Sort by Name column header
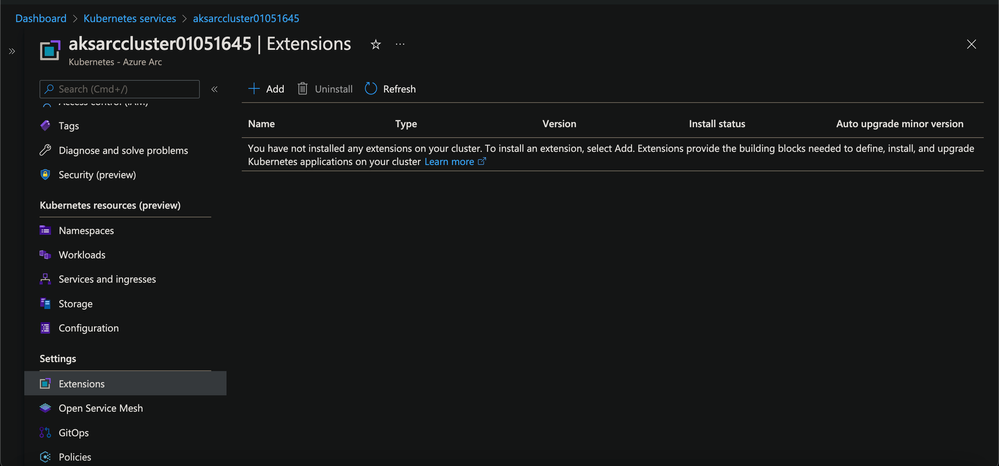Screen dimensions: 999x466 point(261,124)
